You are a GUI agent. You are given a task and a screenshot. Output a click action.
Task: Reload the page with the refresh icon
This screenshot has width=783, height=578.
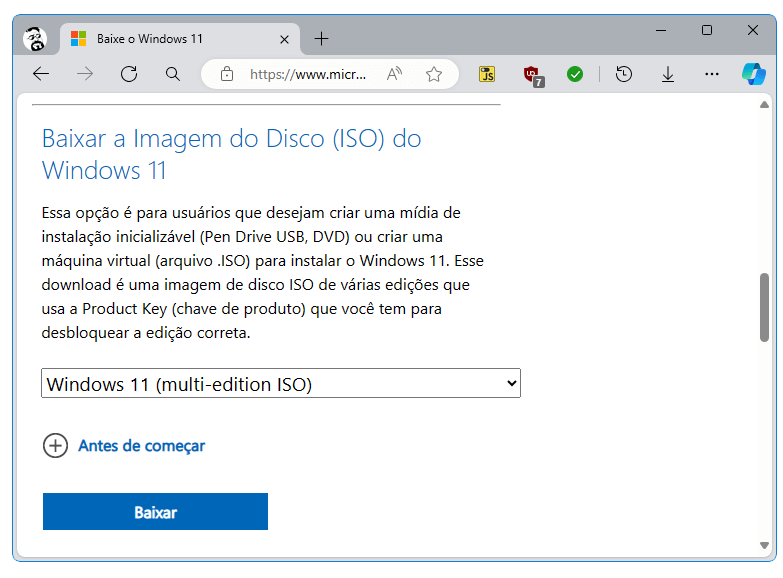pos(129,74)
